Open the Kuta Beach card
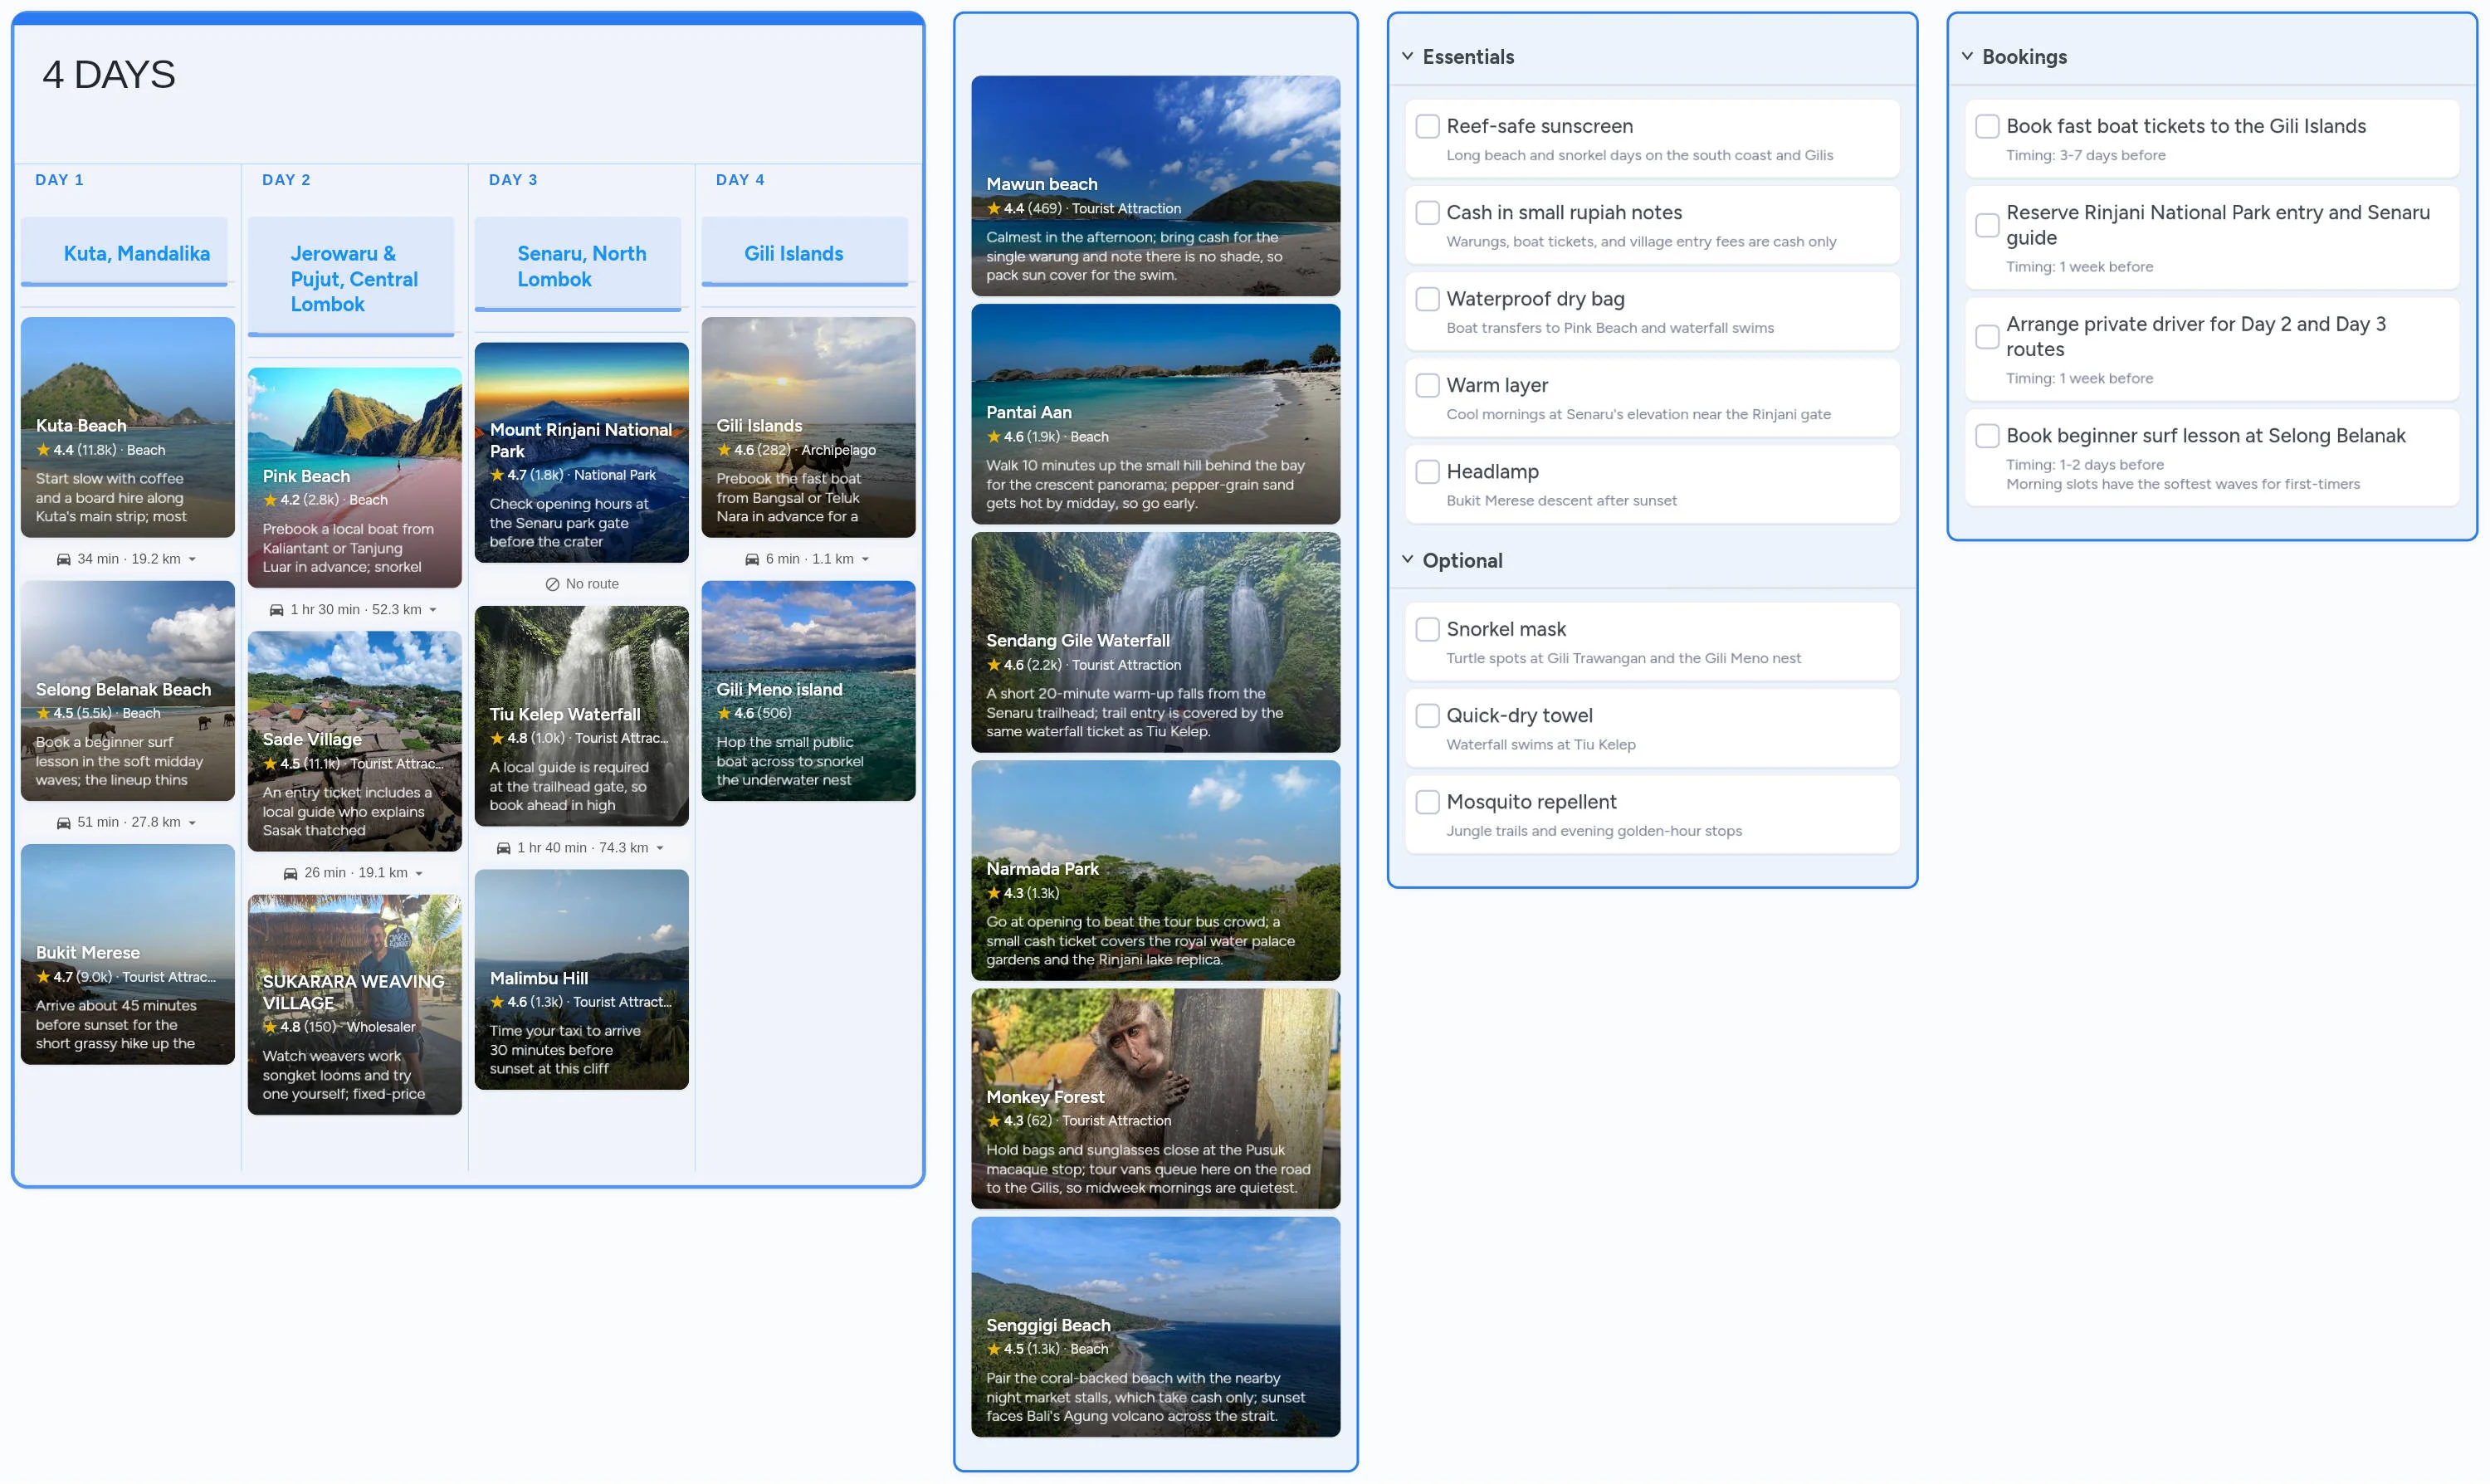The width and height of the screenshot is (2490, 1484). click(128, 427)
